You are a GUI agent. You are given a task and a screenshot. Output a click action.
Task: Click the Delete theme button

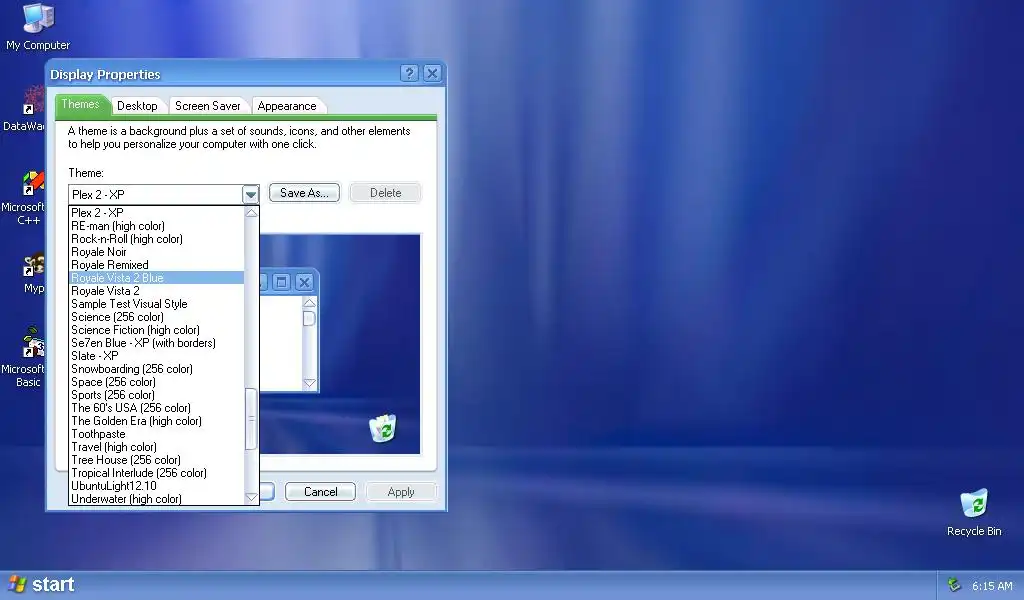tap(385, 193)
